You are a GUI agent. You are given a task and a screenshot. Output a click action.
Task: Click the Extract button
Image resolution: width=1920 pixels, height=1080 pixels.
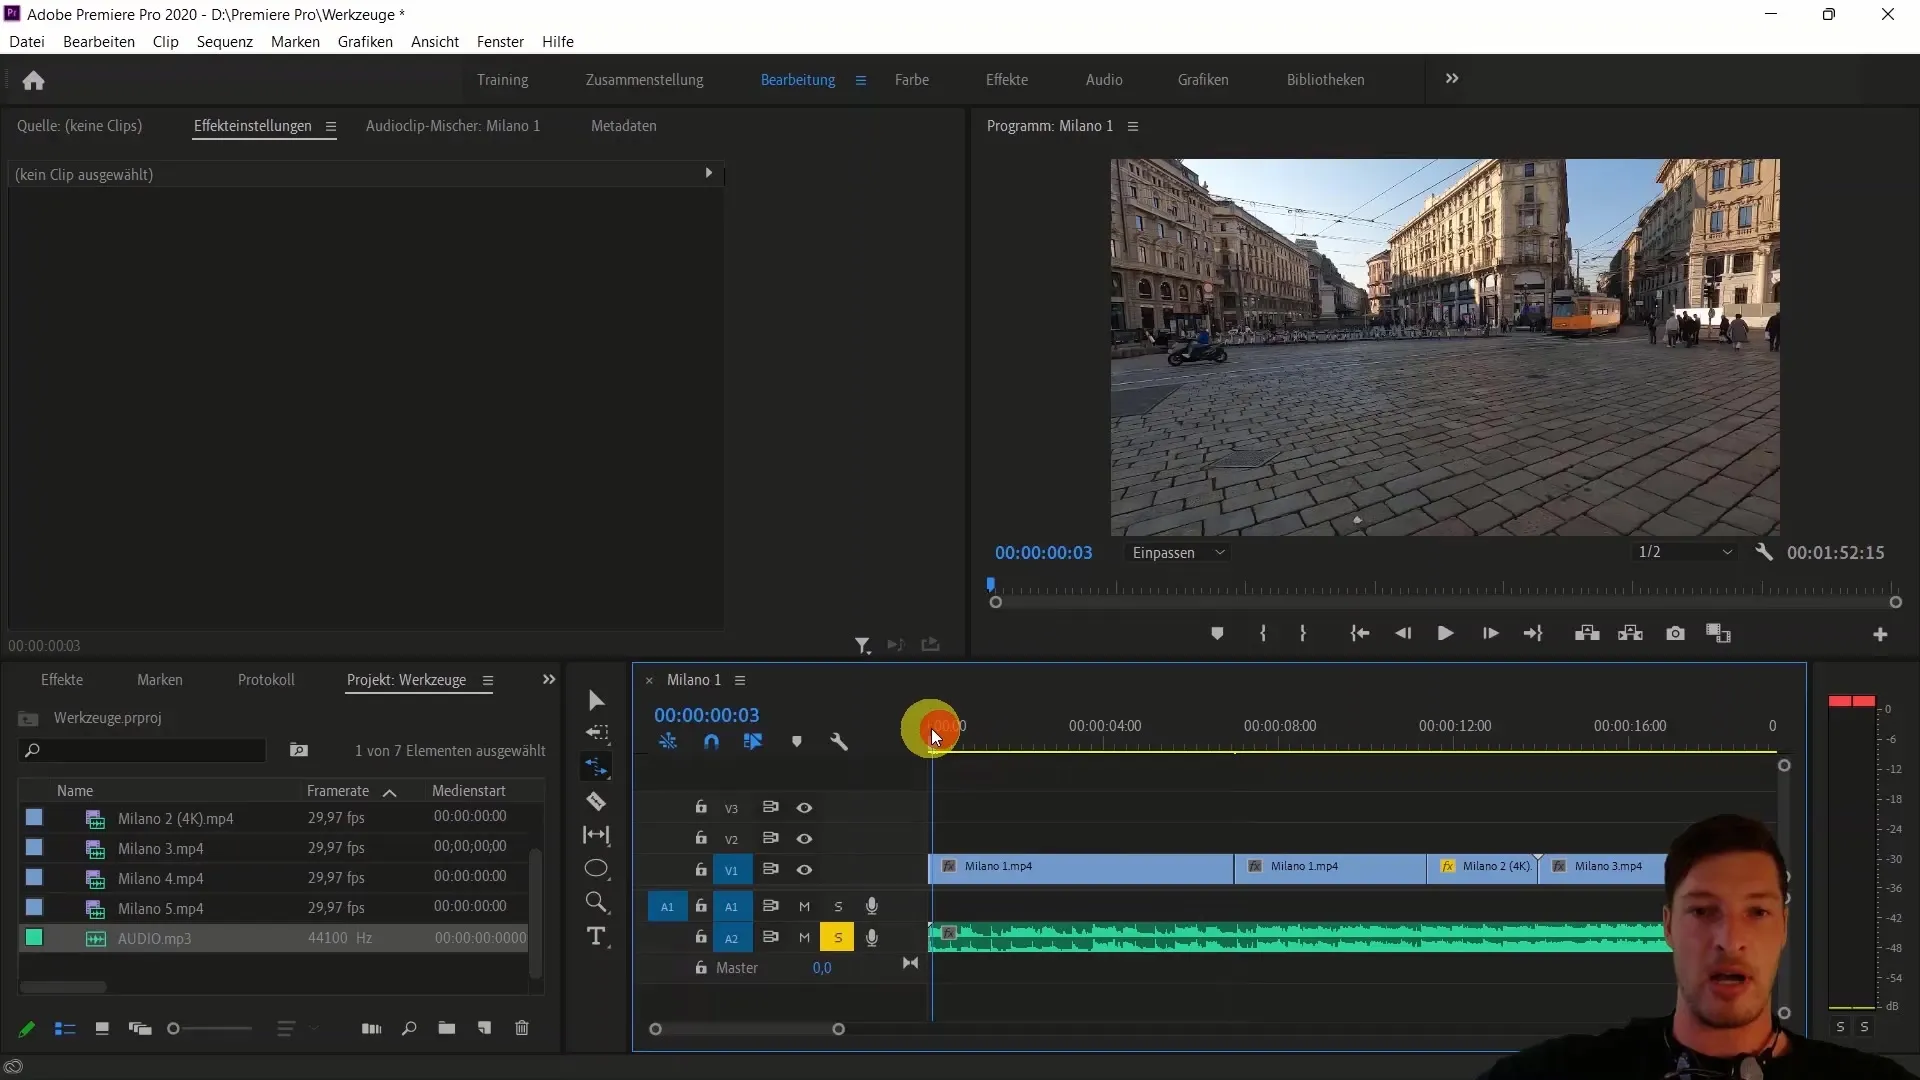click(x=1631, y=633)
